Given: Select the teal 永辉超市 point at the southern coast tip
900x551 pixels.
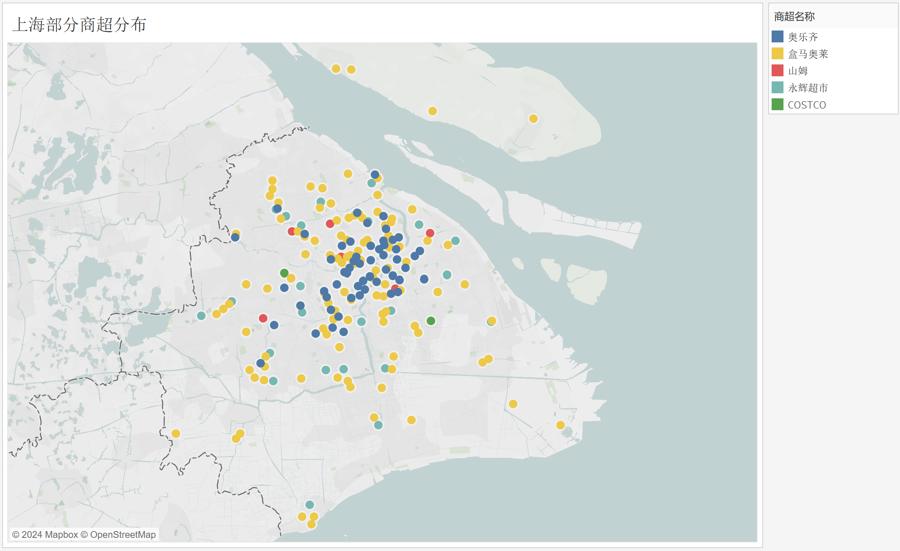Looking at the screenshot, I should [310, 505].
